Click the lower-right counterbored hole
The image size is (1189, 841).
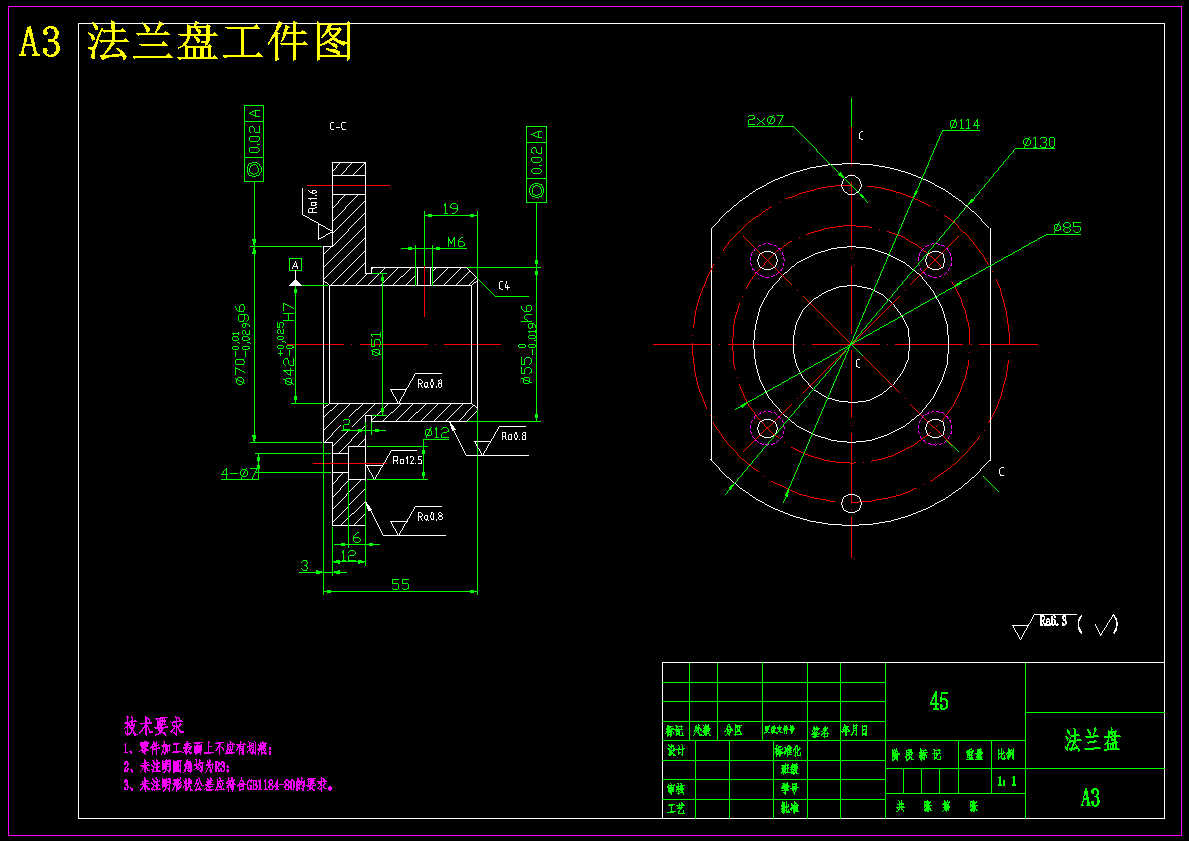click(x=935, y=428)
